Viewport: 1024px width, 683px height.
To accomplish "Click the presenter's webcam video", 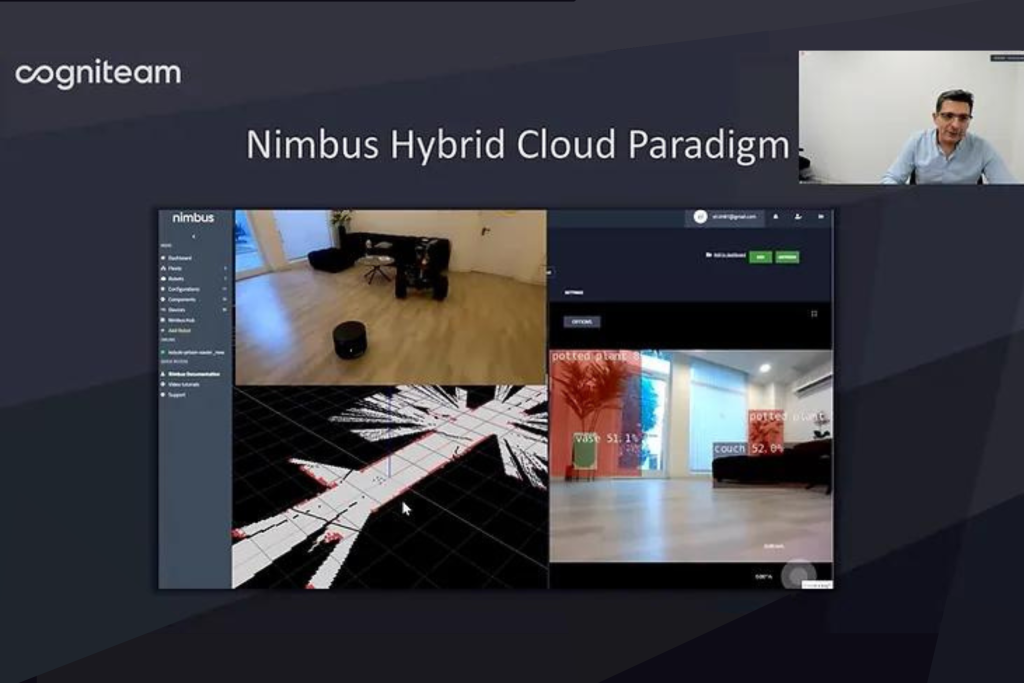I will click(x=912, y=118).
